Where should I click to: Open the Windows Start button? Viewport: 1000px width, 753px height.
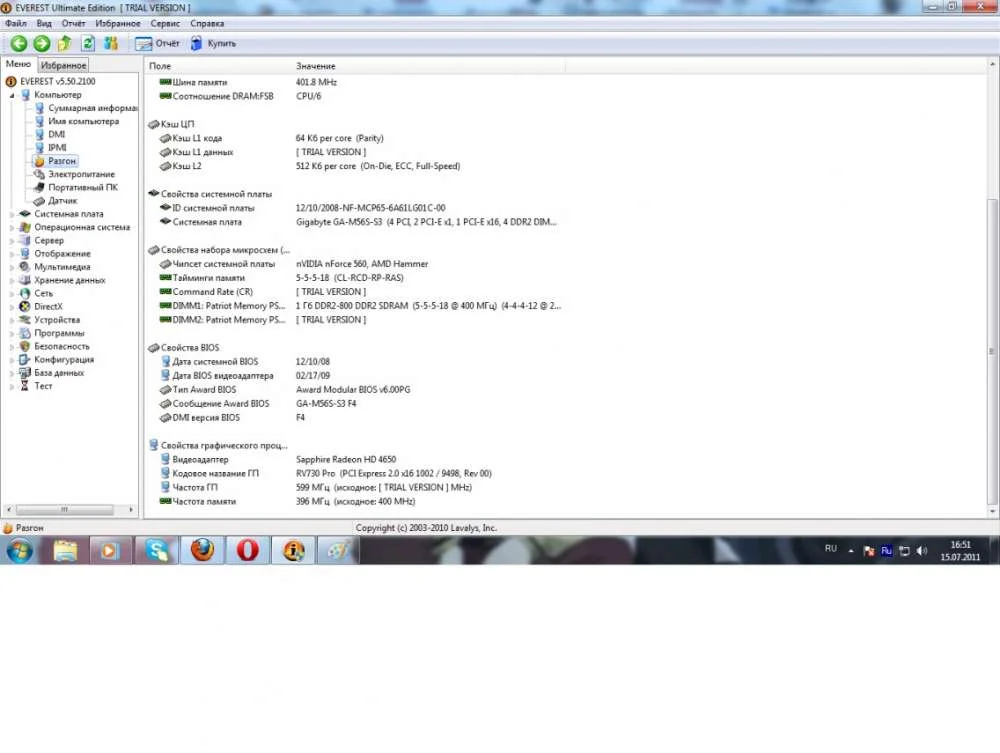(19, 550)
